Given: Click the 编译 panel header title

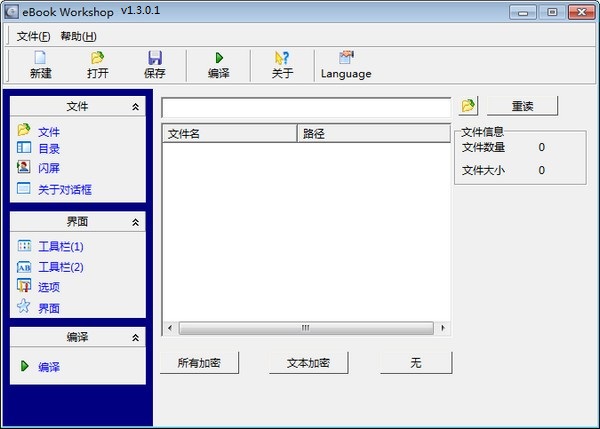Looking at the screenshot, I should (x=77, y=337).
